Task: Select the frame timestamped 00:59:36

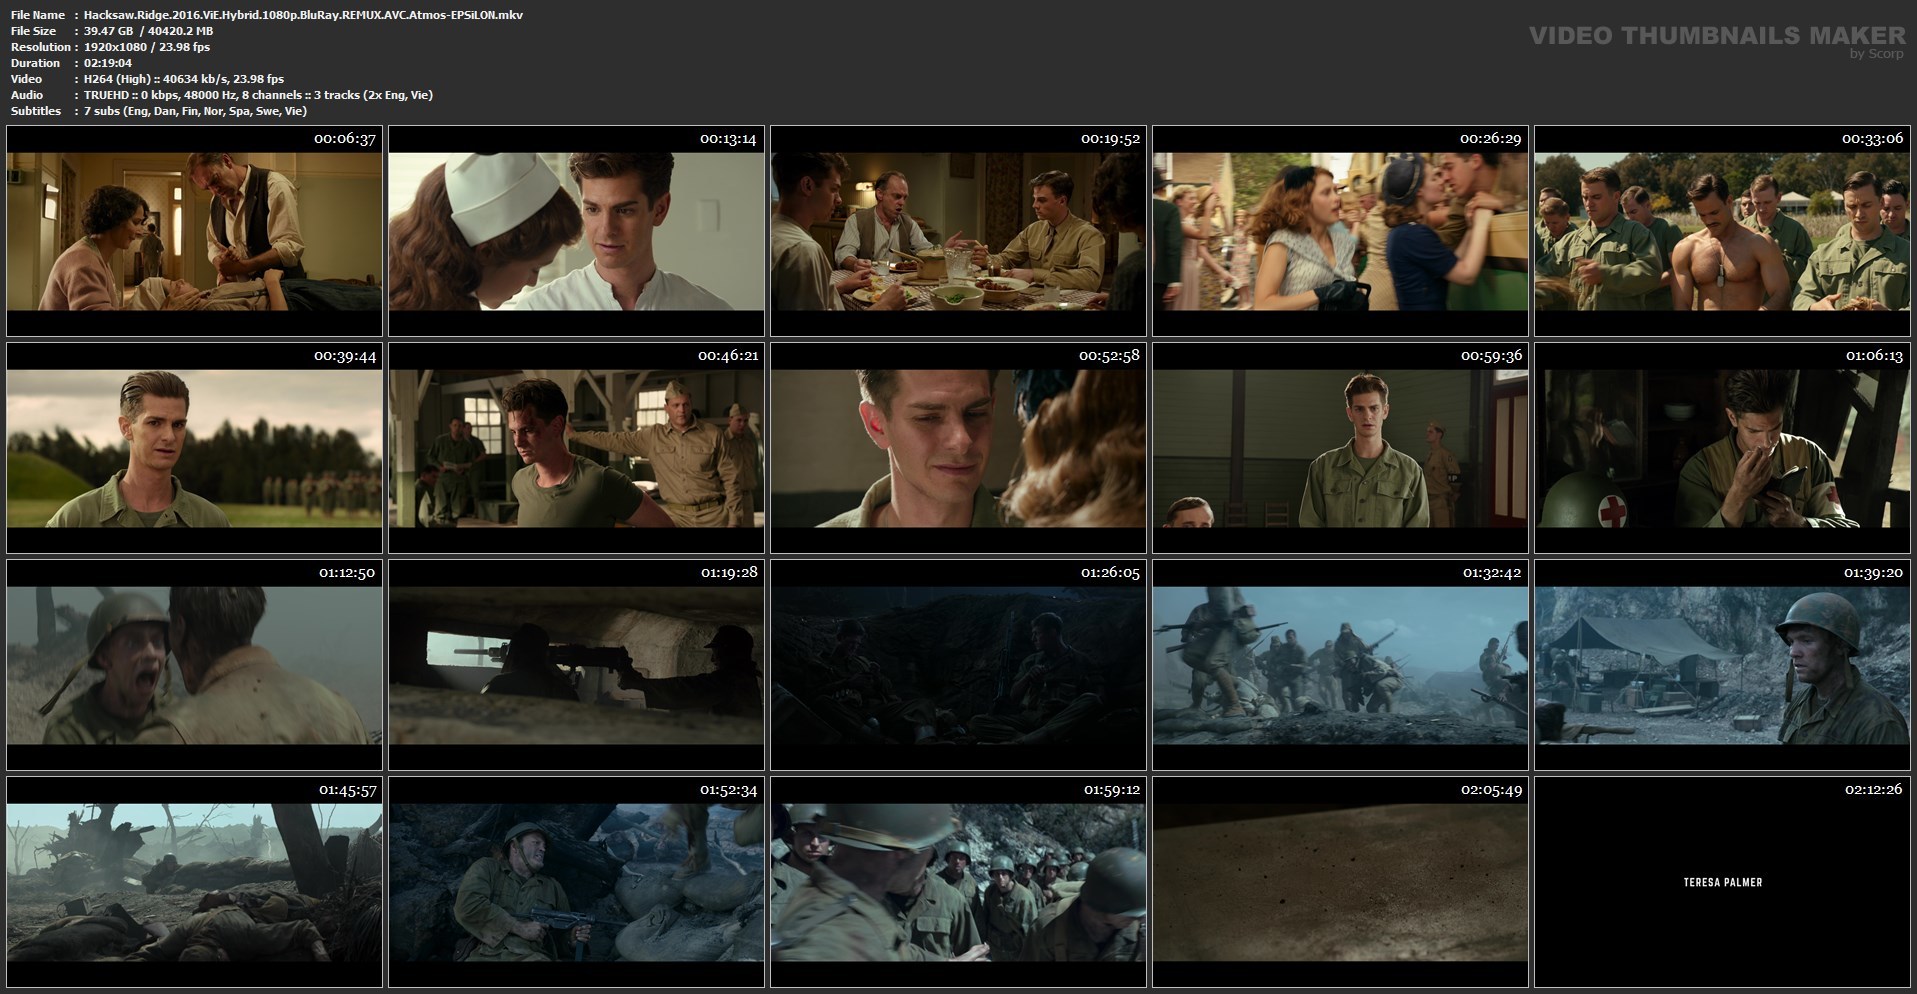Action: [x=1340, y=448]
